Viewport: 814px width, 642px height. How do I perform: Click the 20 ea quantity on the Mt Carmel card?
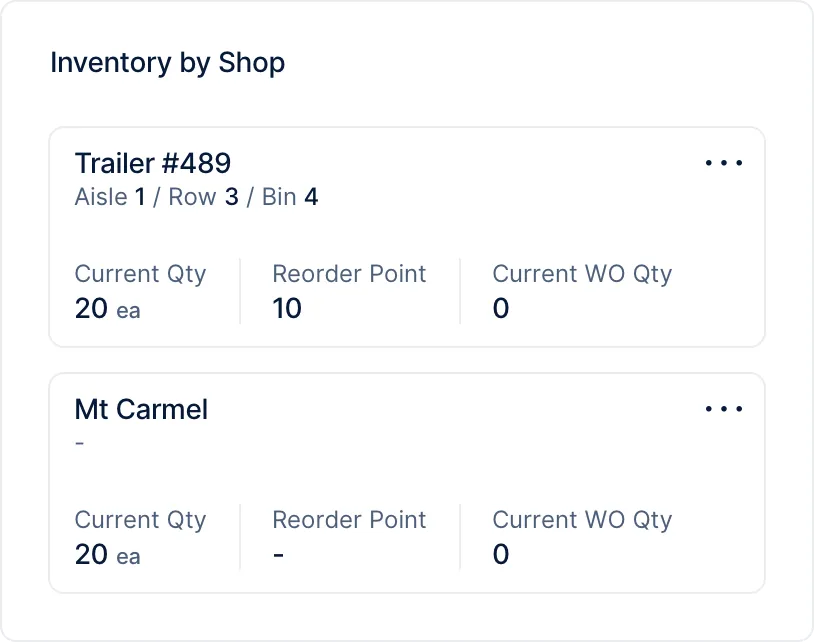pyautogui.click(x=104, y=555)
